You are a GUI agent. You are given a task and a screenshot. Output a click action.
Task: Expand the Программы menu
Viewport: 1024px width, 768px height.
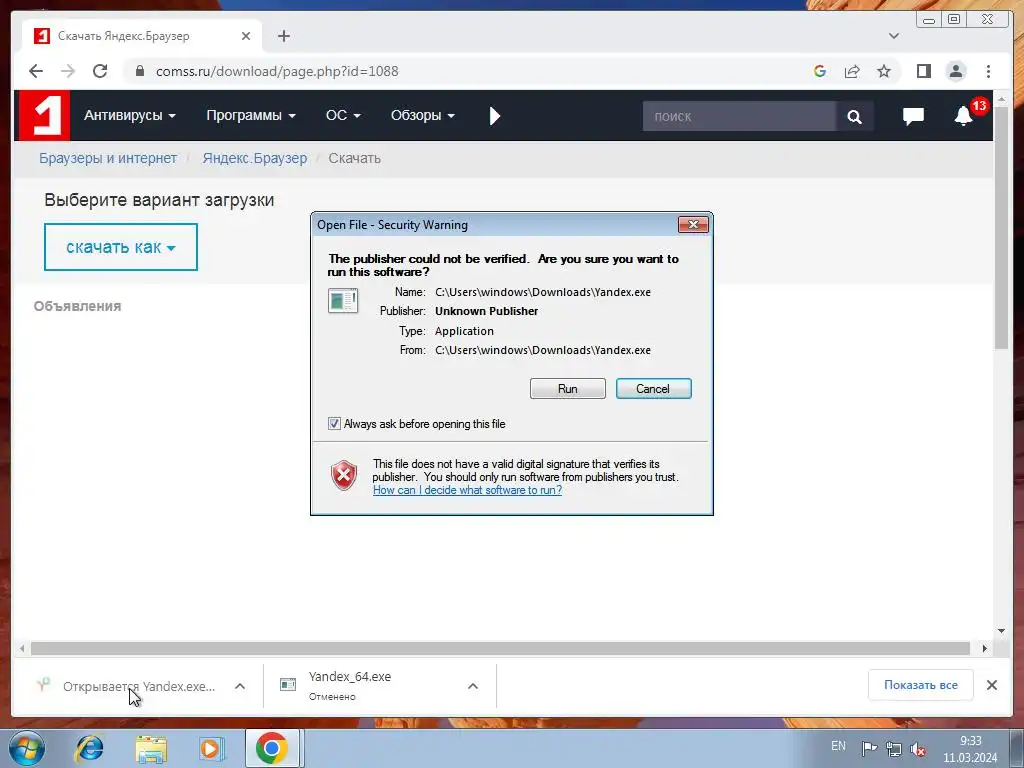251,116
